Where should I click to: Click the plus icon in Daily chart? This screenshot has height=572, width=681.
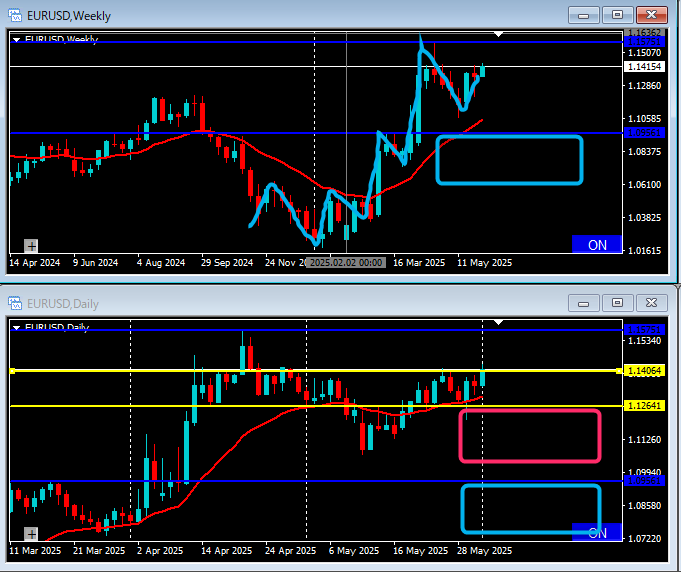pos(31,534)
